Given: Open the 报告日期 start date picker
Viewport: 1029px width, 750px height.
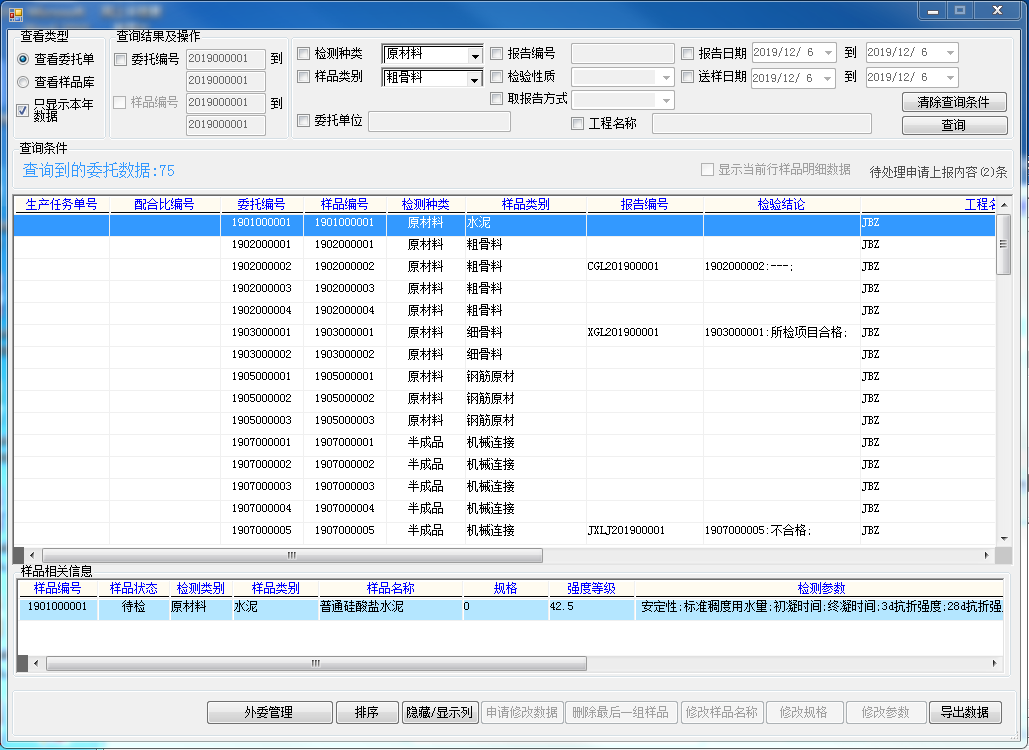Looking at the screenshot, I should coord(829,53).
